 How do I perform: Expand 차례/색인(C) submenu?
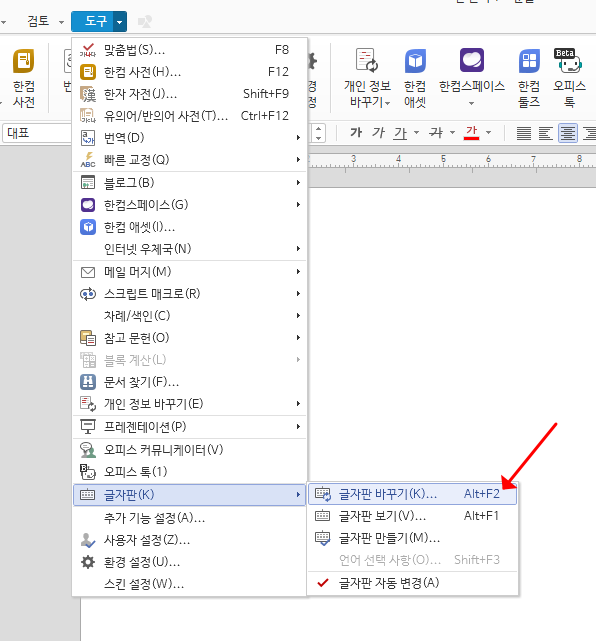pyautogui.click(x=189, y=316)
